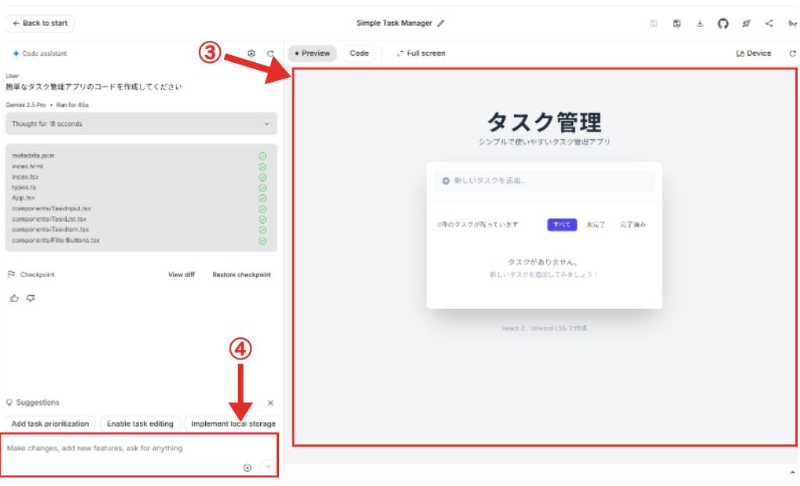Click green check beside metadata.json

click(x=262, y=156)
